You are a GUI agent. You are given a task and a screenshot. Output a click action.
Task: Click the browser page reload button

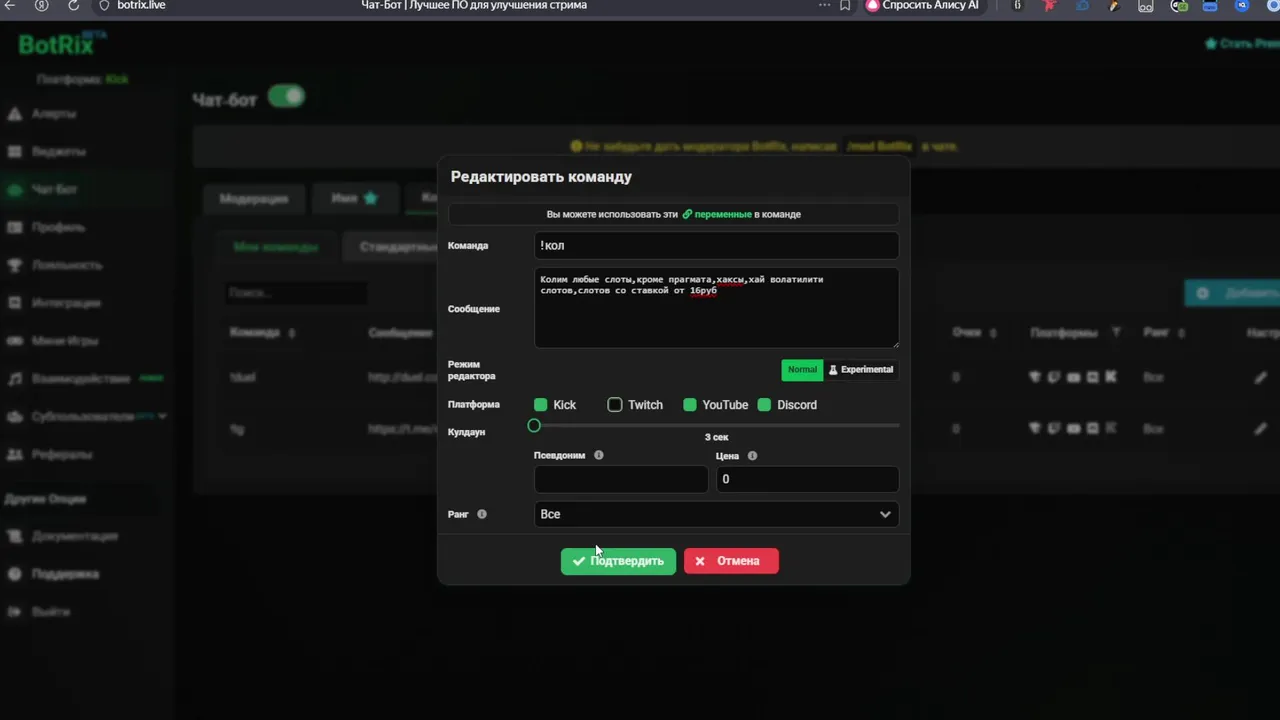click(x=73, y=6)
